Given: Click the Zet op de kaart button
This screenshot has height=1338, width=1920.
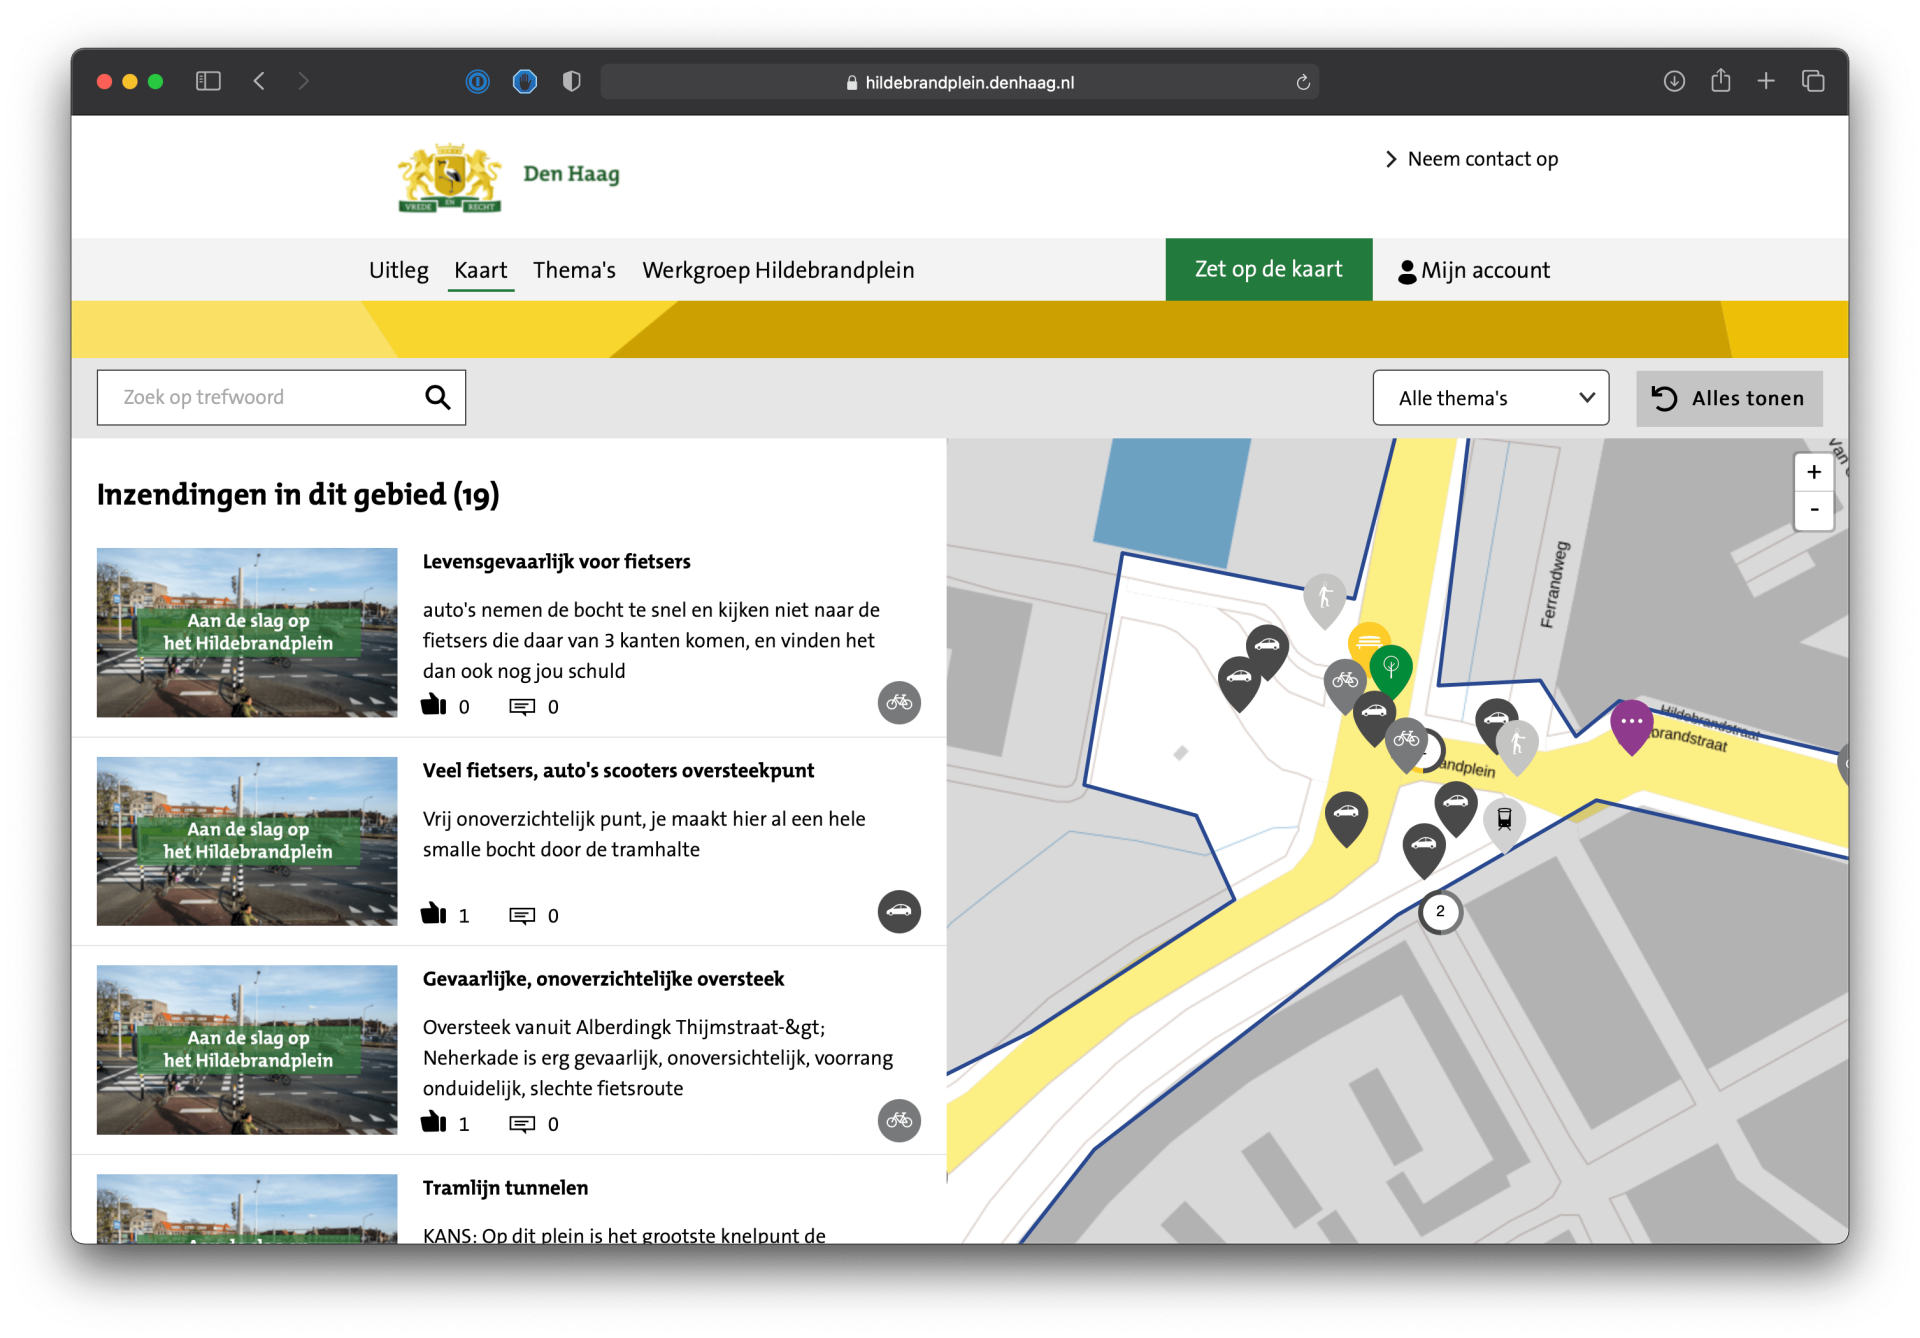Looking at the screenshot, I should coord(1268,269).
